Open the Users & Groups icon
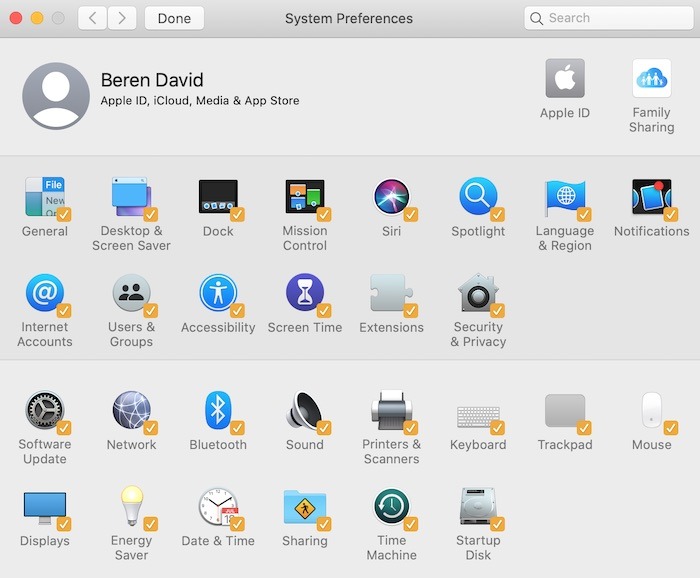700x578 pixels. point(131,293)
